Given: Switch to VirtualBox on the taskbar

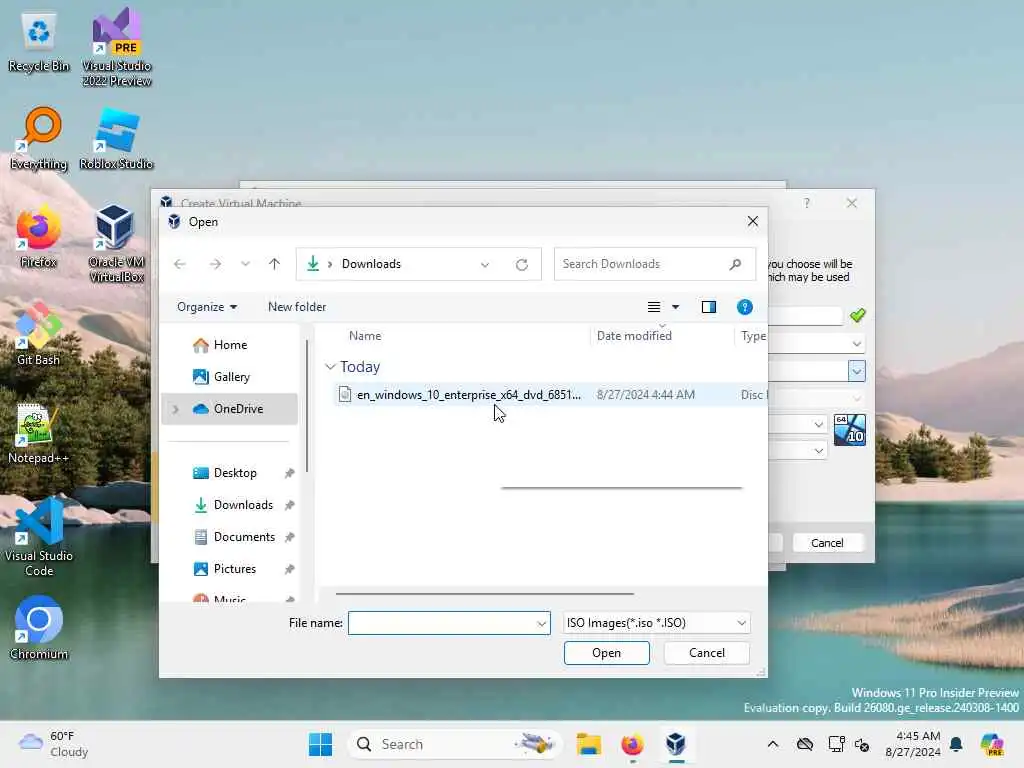Looking at the screenshot, I should coord(676,744).
